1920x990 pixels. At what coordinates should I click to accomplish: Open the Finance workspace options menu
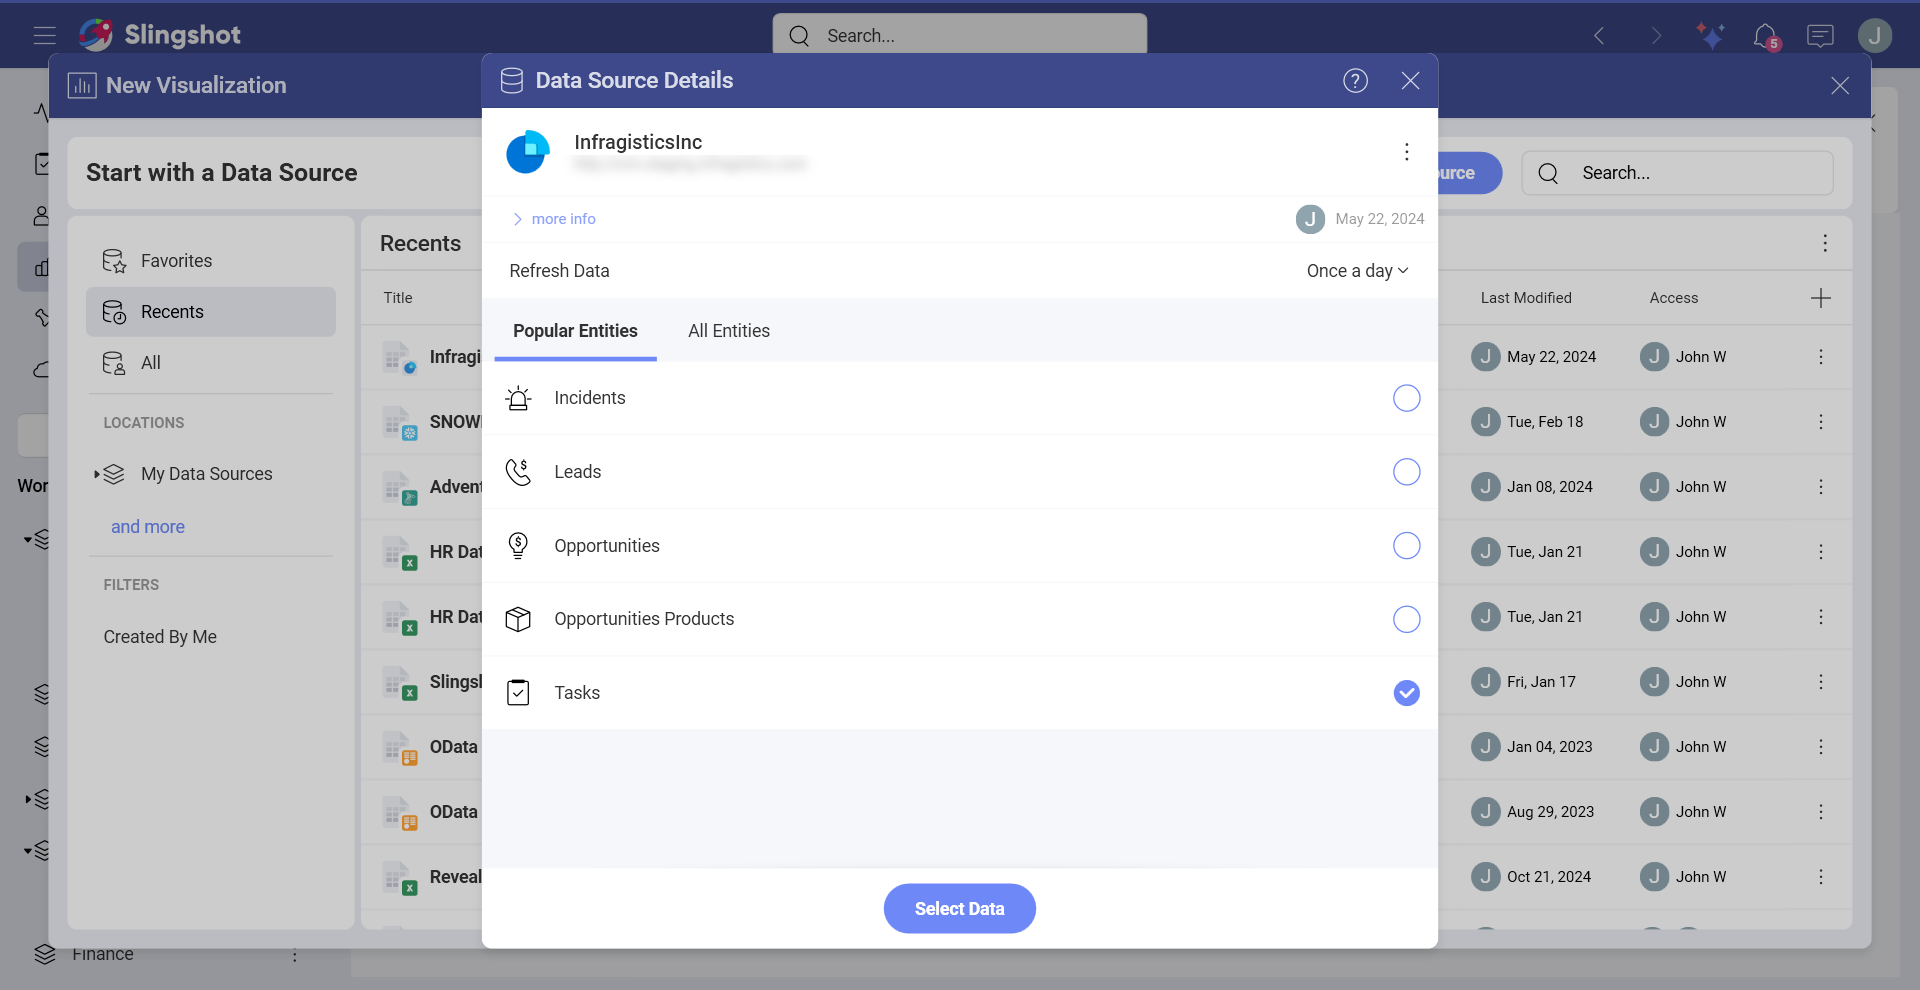(294, 955)
